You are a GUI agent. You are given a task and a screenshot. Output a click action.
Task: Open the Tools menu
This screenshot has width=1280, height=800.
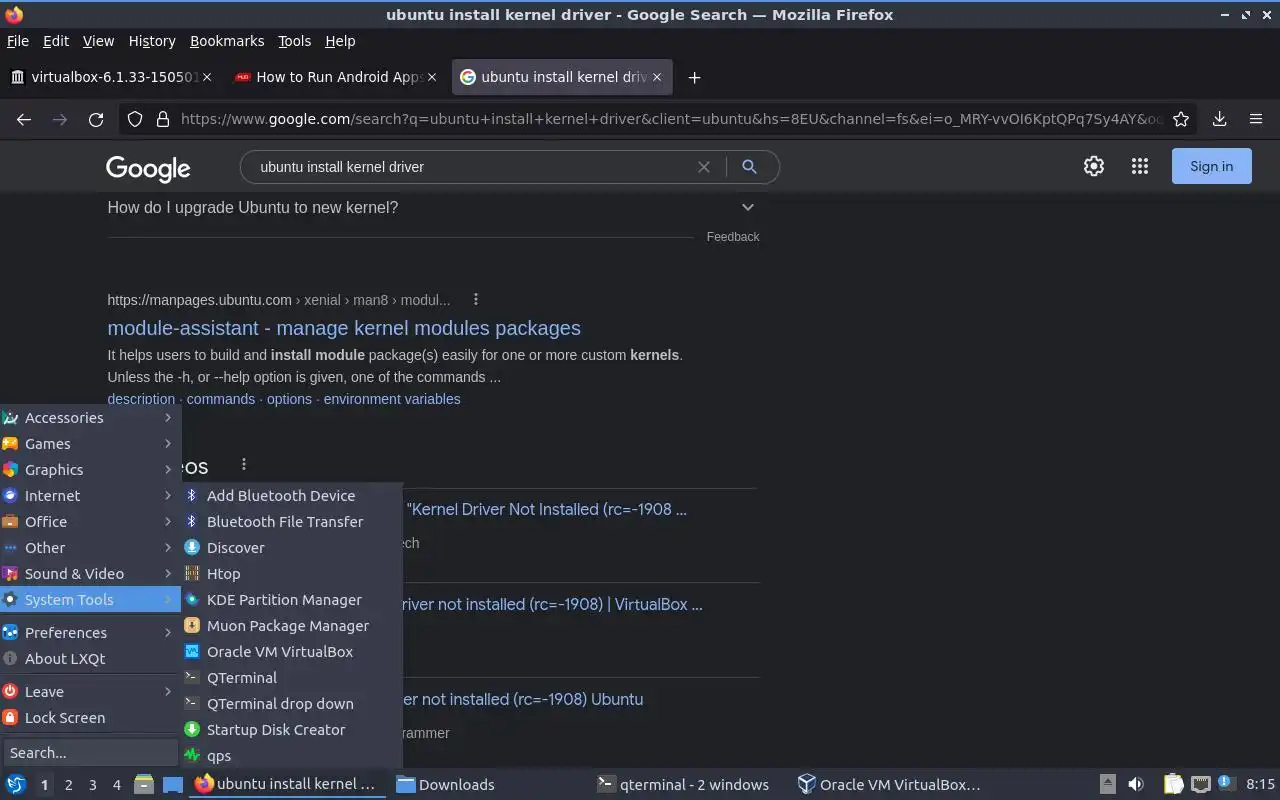coord(294,41)
